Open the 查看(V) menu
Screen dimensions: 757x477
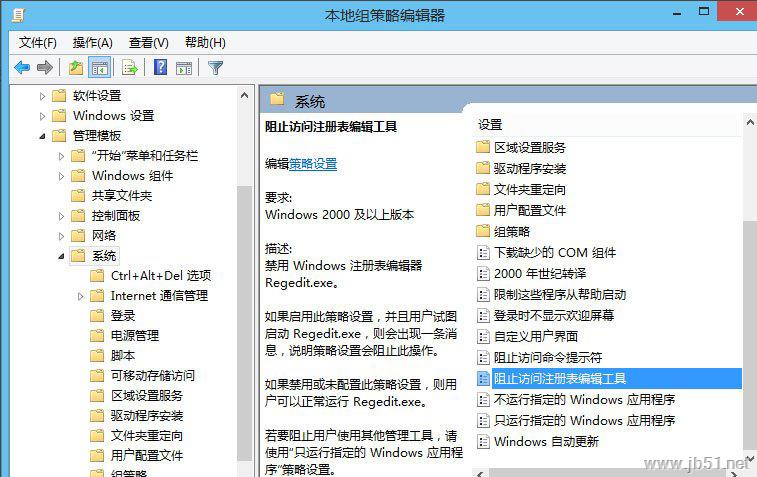pos(148,42)
